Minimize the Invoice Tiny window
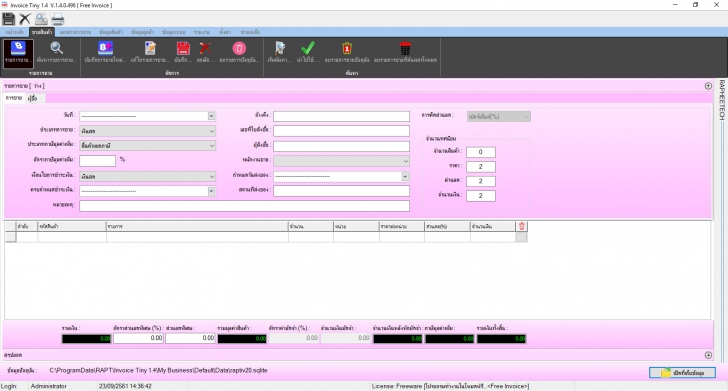The image size is (728, 391). [x=676, y=5]
